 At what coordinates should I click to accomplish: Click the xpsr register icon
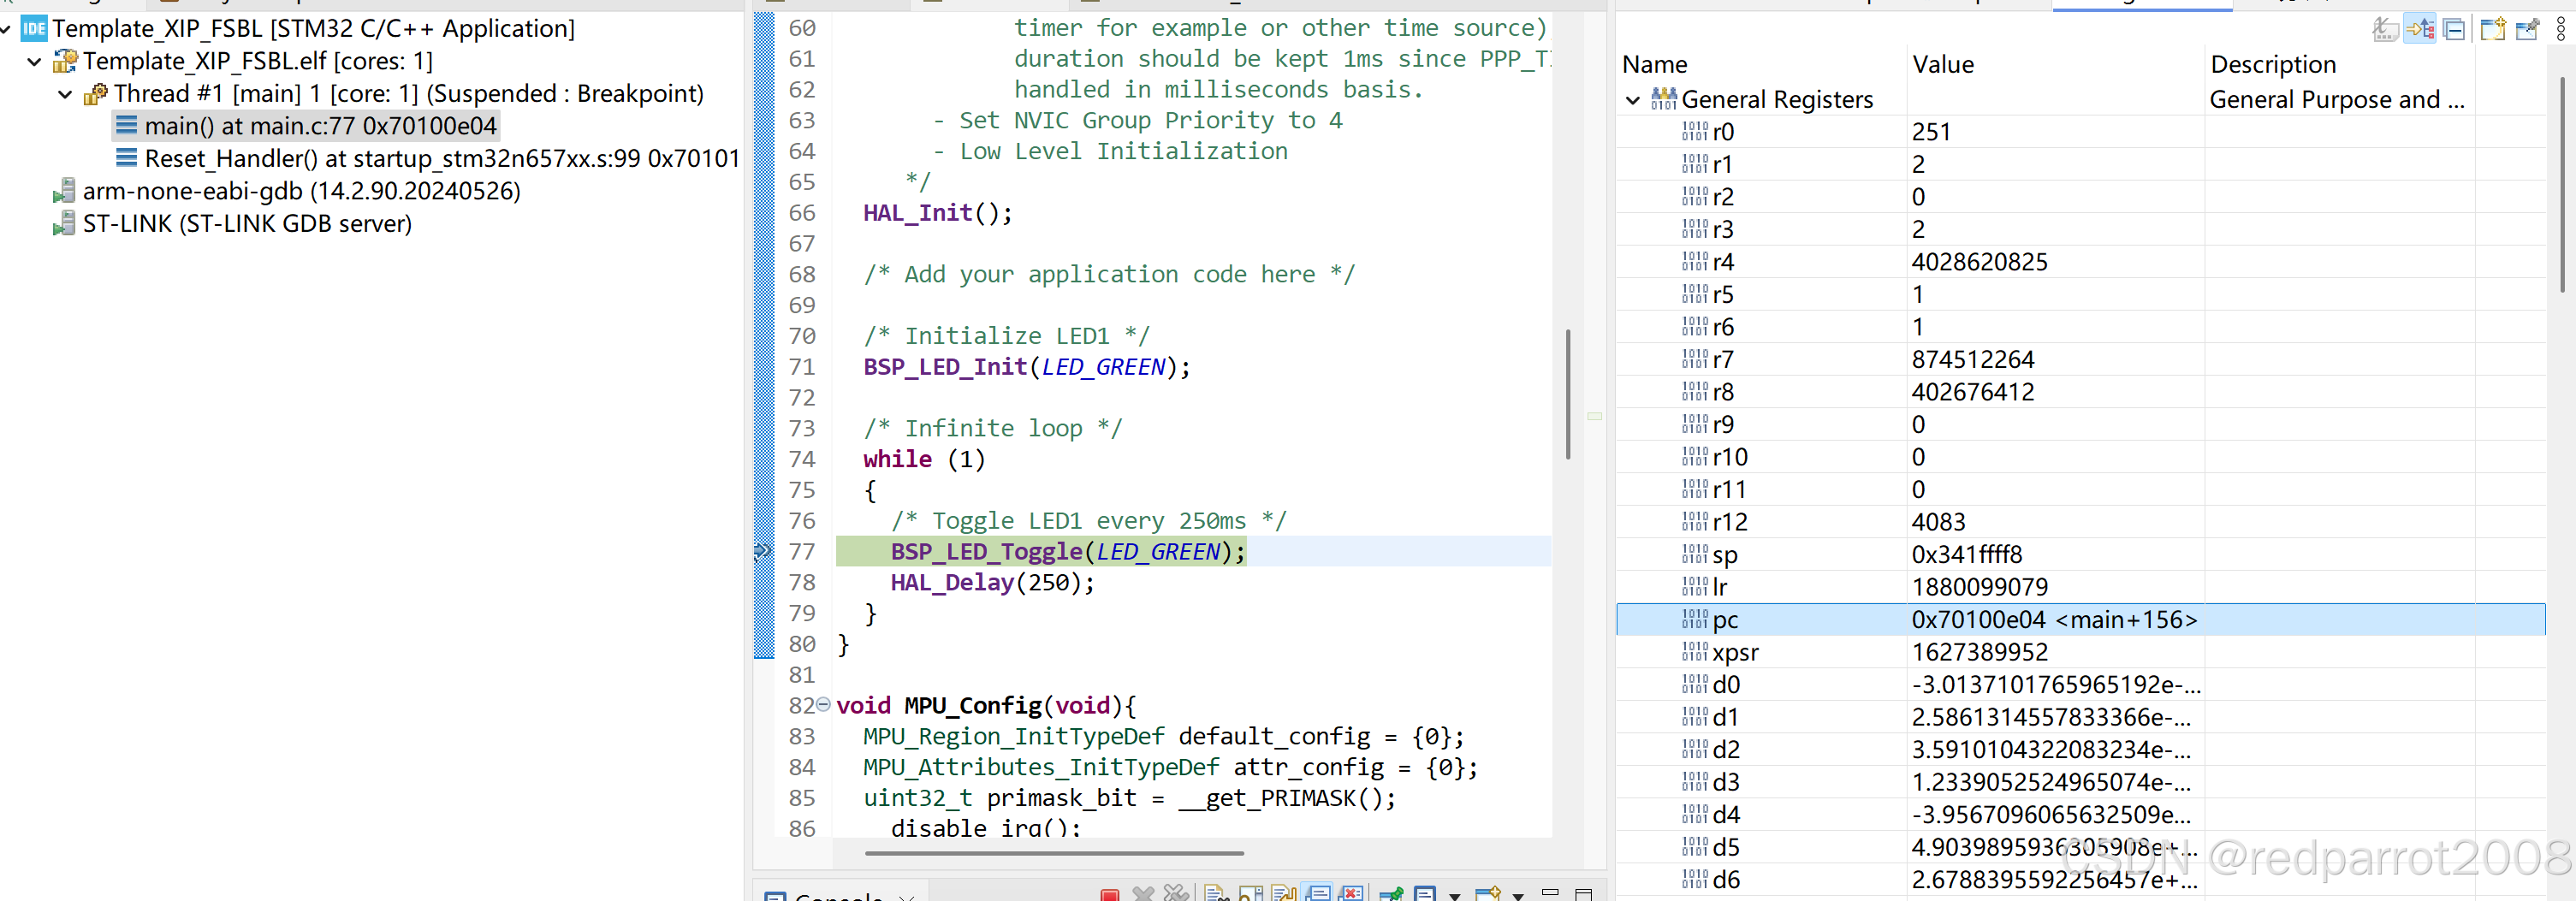[x=1695, y=652]
